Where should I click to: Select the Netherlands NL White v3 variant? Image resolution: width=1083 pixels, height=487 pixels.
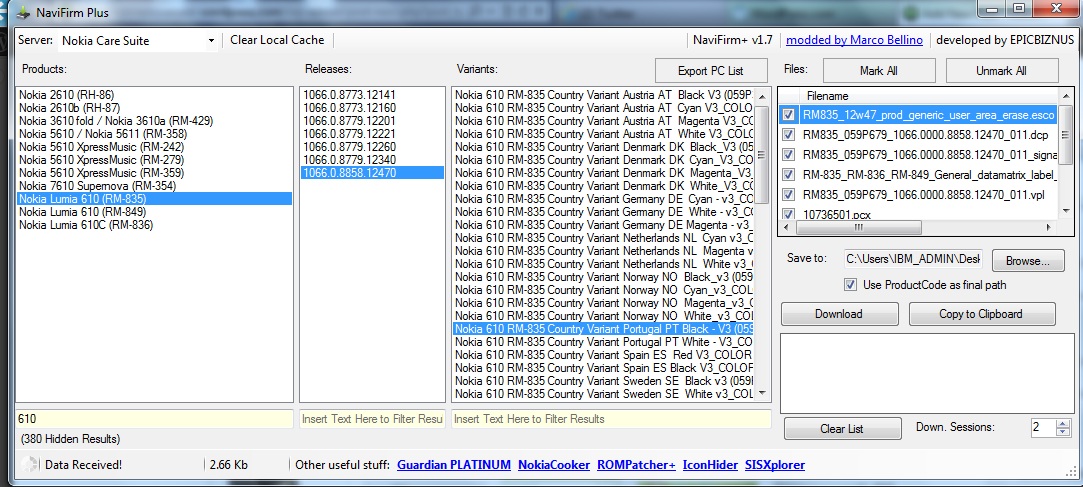click(604, 264)
